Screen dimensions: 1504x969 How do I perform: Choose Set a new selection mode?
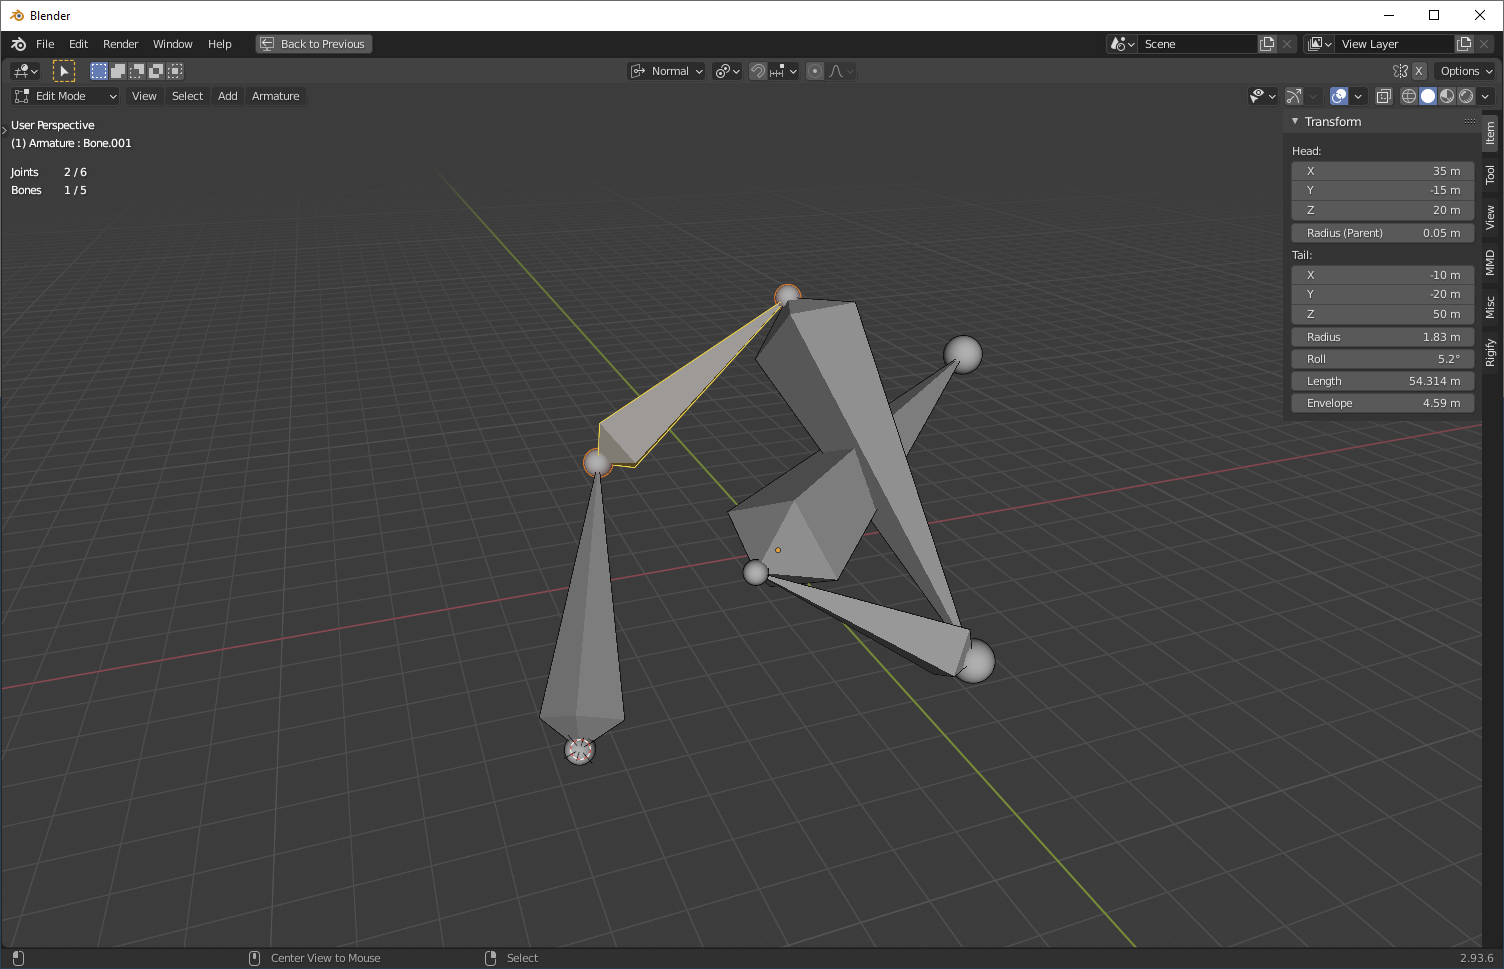pyautogui.click(x=99, y=71)
